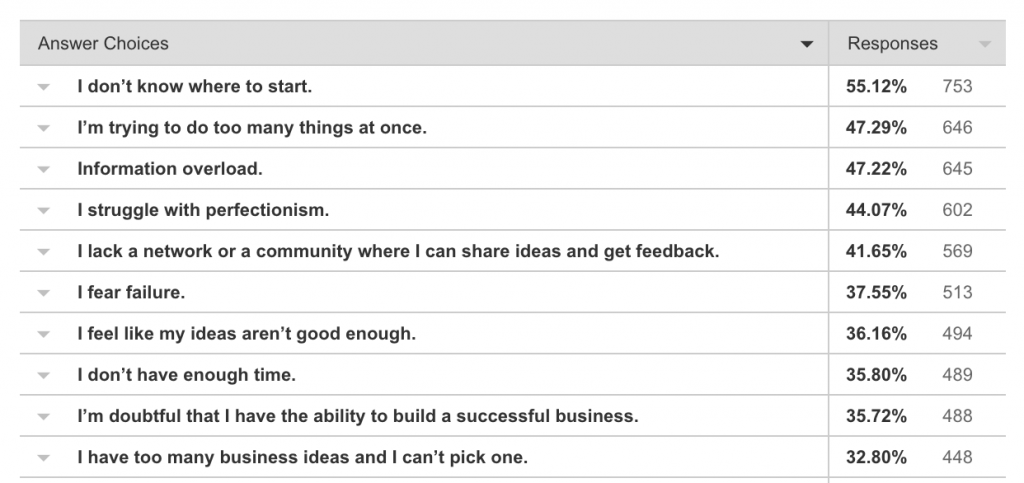Select the "Information overload." answer text
Image resolution: width=1024 pixels, height=483 pixels.
coord(170,169)
